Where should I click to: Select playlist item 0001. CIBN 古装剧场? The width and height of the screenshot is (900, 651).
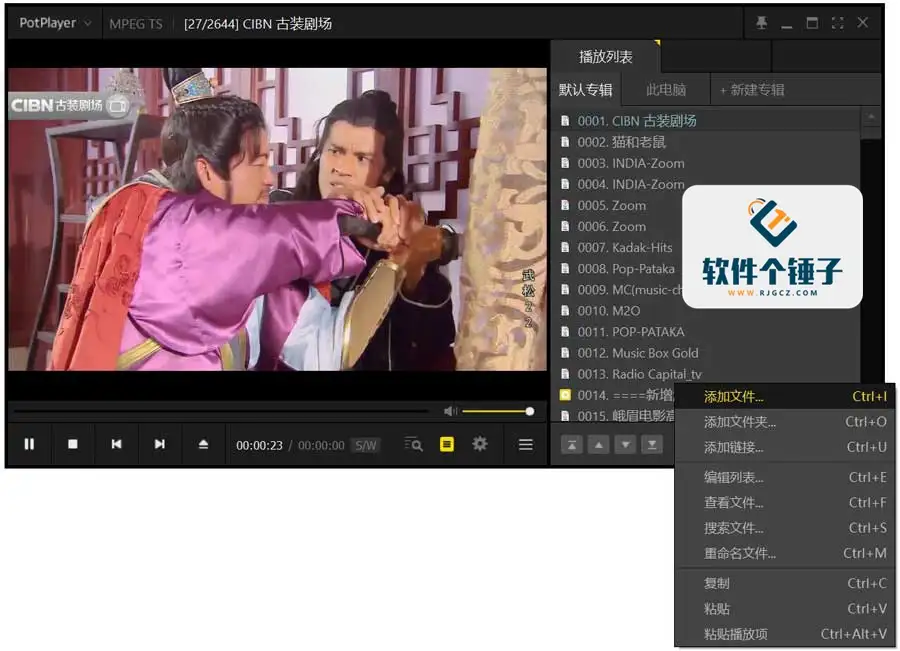pos(706,121)
